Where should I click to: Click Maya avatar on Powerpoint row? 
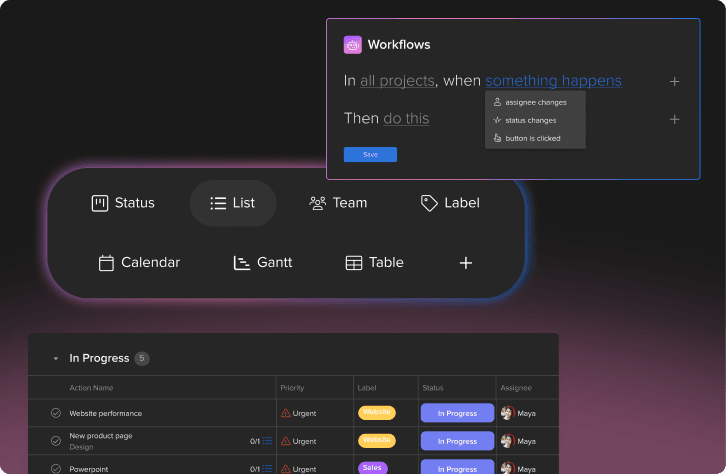pyautogui.click(x=508, y=468)
